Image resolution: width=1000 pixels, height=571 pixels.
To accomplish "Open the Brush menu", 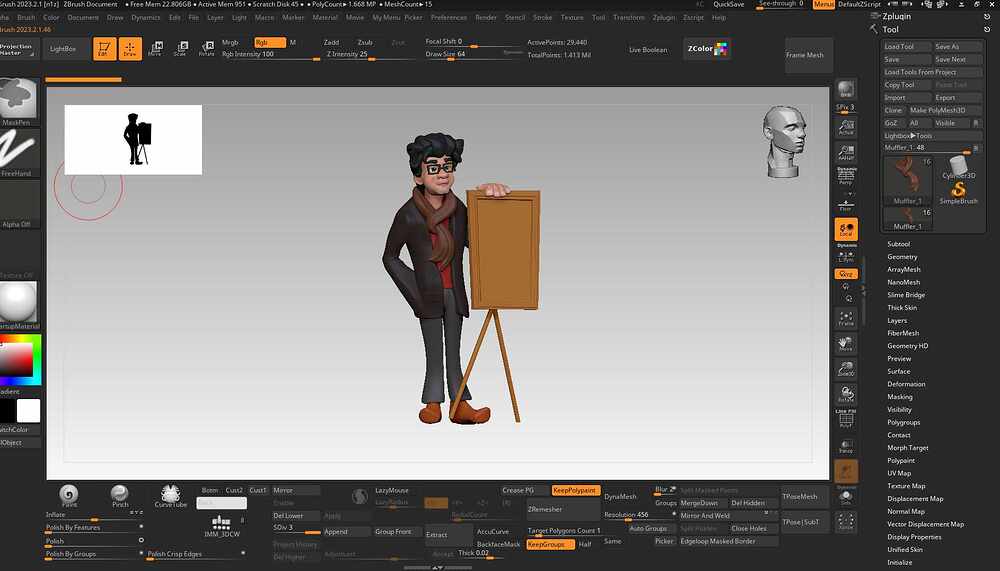I will click(x=26, y=17).
